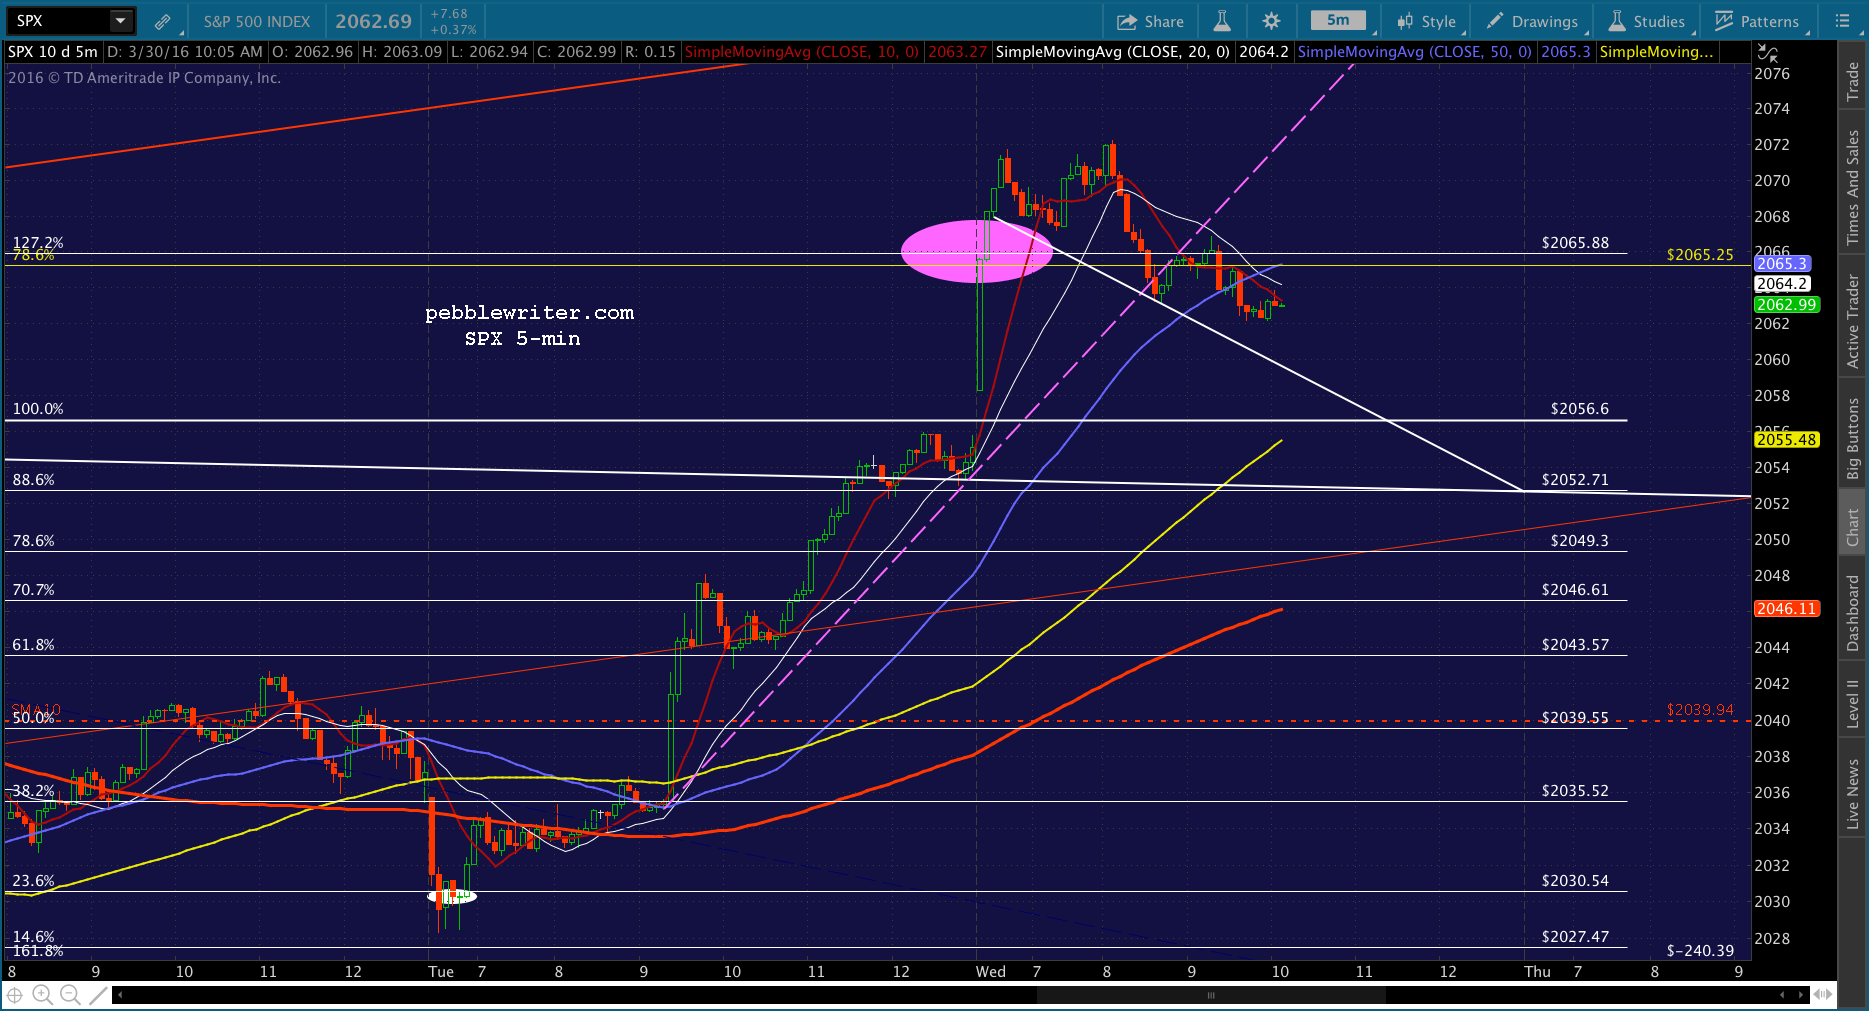Screen dimensions: 1869x1011
Task: Open chart settings gear icon
Action: pos(1271,21)
